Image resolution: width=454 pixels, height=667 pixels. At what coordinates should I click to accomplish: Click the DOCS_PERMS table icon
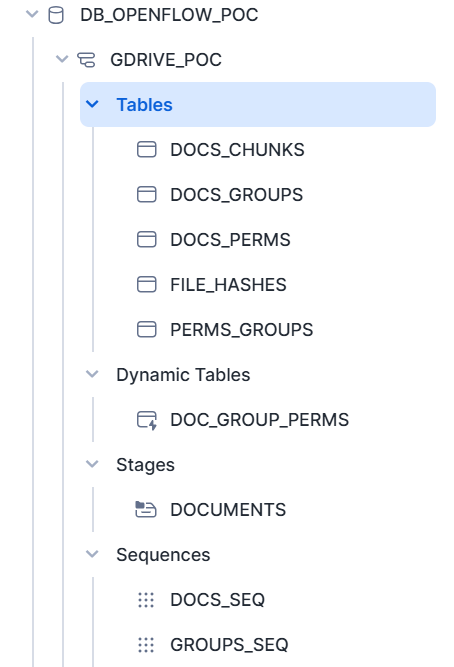(x=147, y=239)
